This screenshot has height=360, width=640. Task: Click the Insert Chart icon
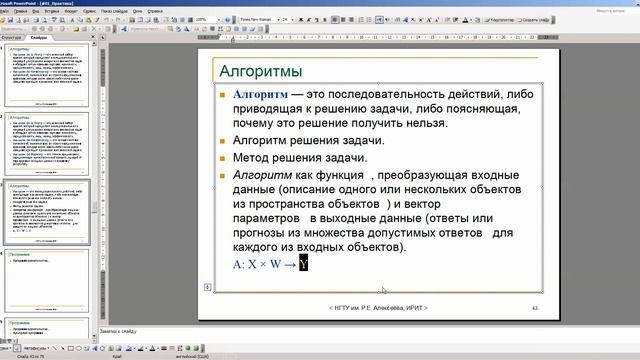click(132, 20)
